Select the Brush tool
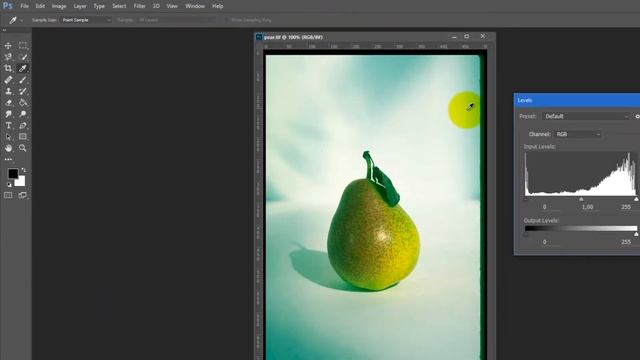The image size is (640, 360). coord(23,80)
